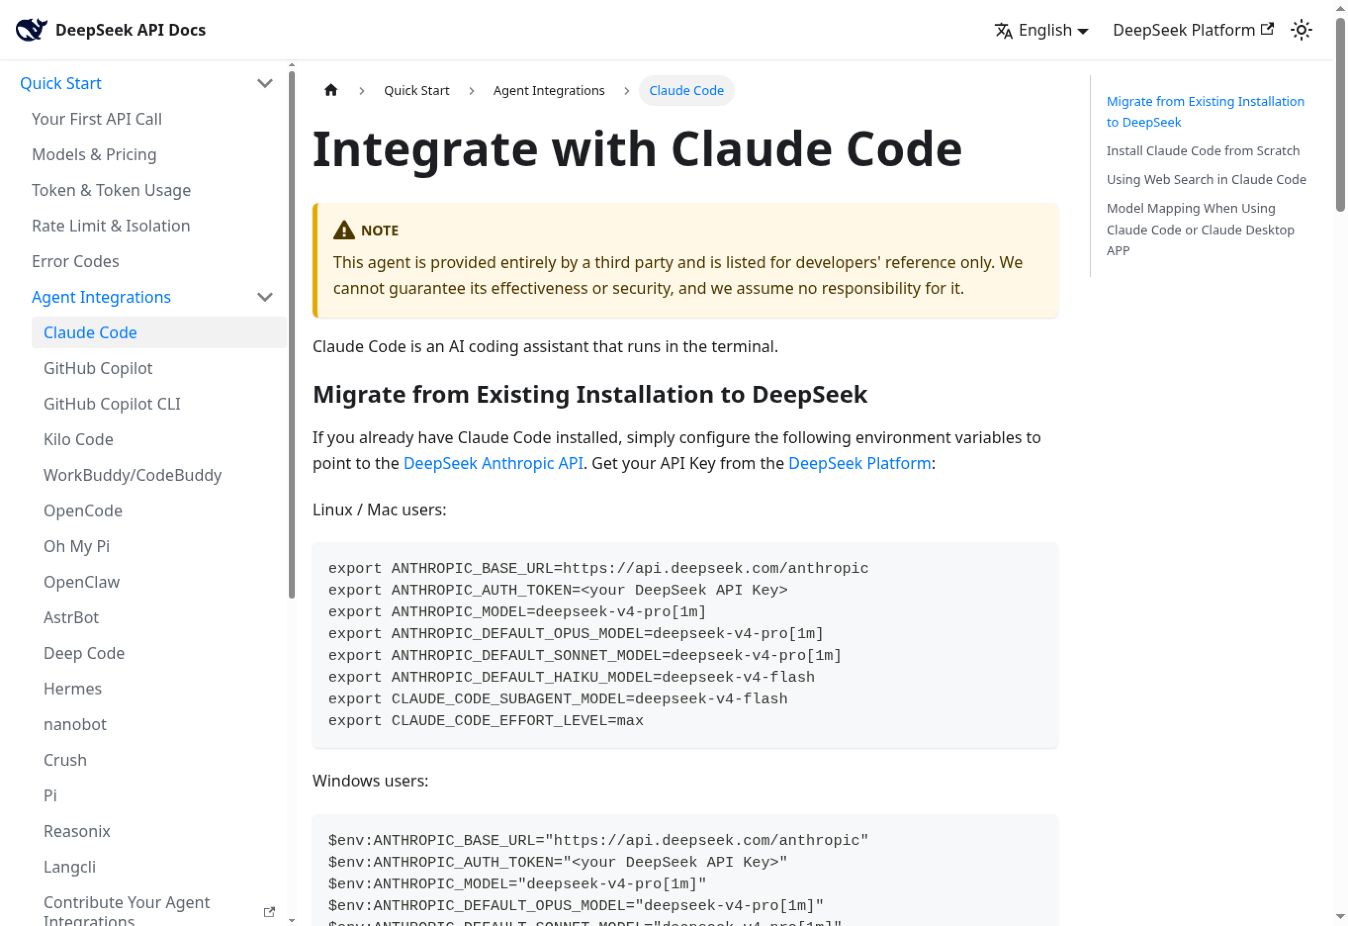Click the sidebar scrollbar thumb

[292, 335]
